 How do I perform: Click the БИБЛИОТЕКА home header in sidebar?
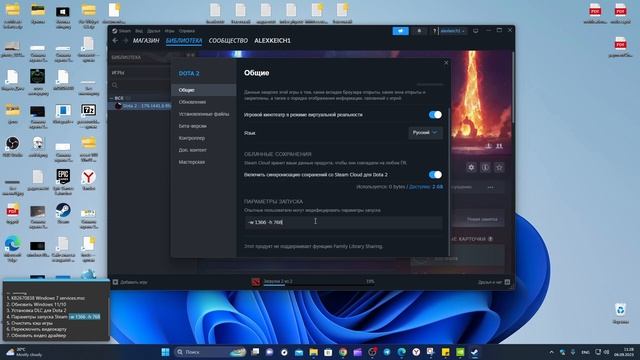126,58
